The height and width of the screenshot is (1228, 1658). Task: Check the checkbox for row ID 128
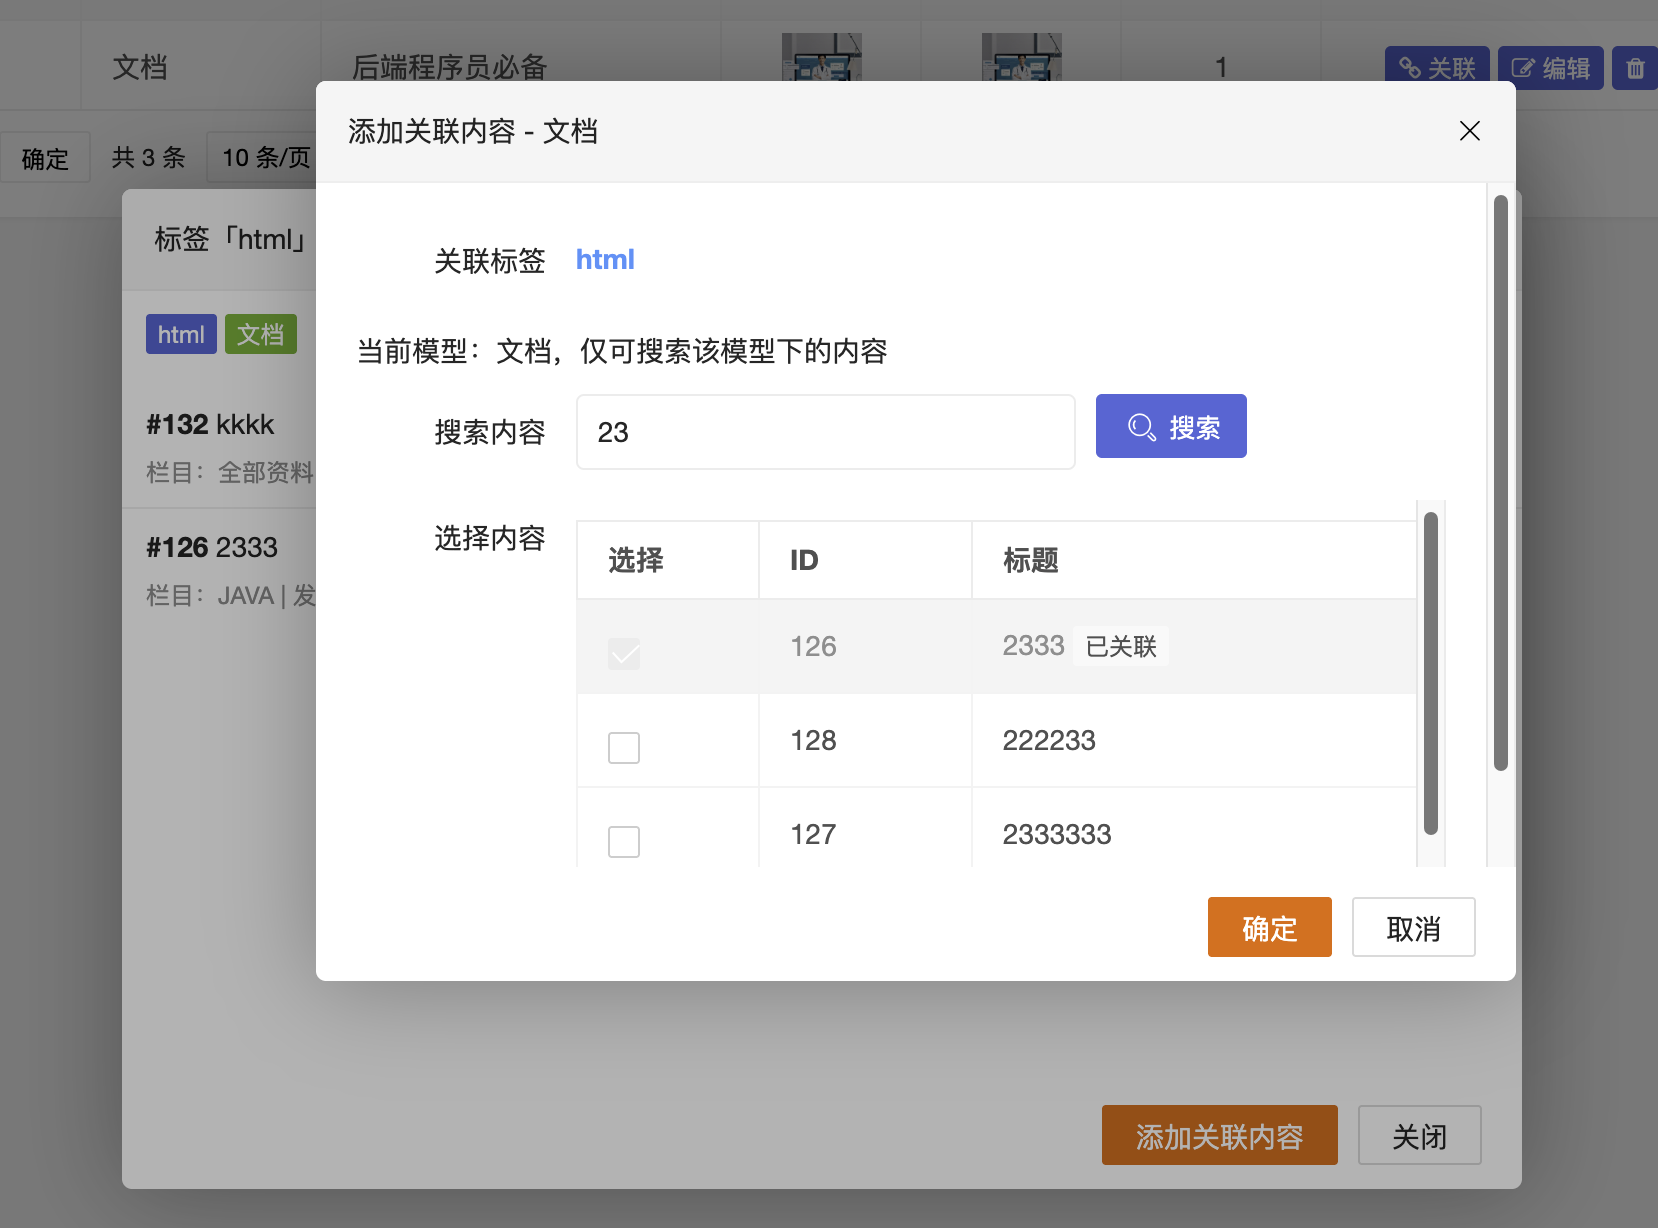pyautogui.click(x=624, y=747)
